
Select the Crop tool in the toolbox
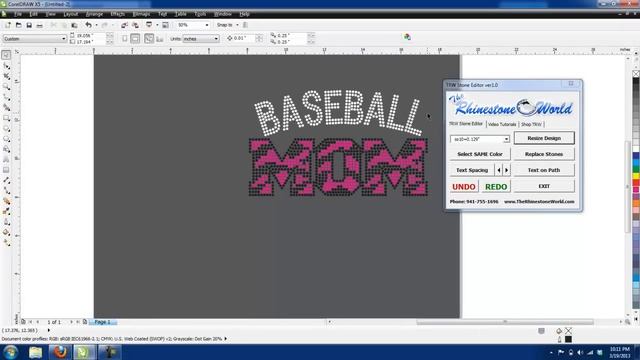[6, 76]
